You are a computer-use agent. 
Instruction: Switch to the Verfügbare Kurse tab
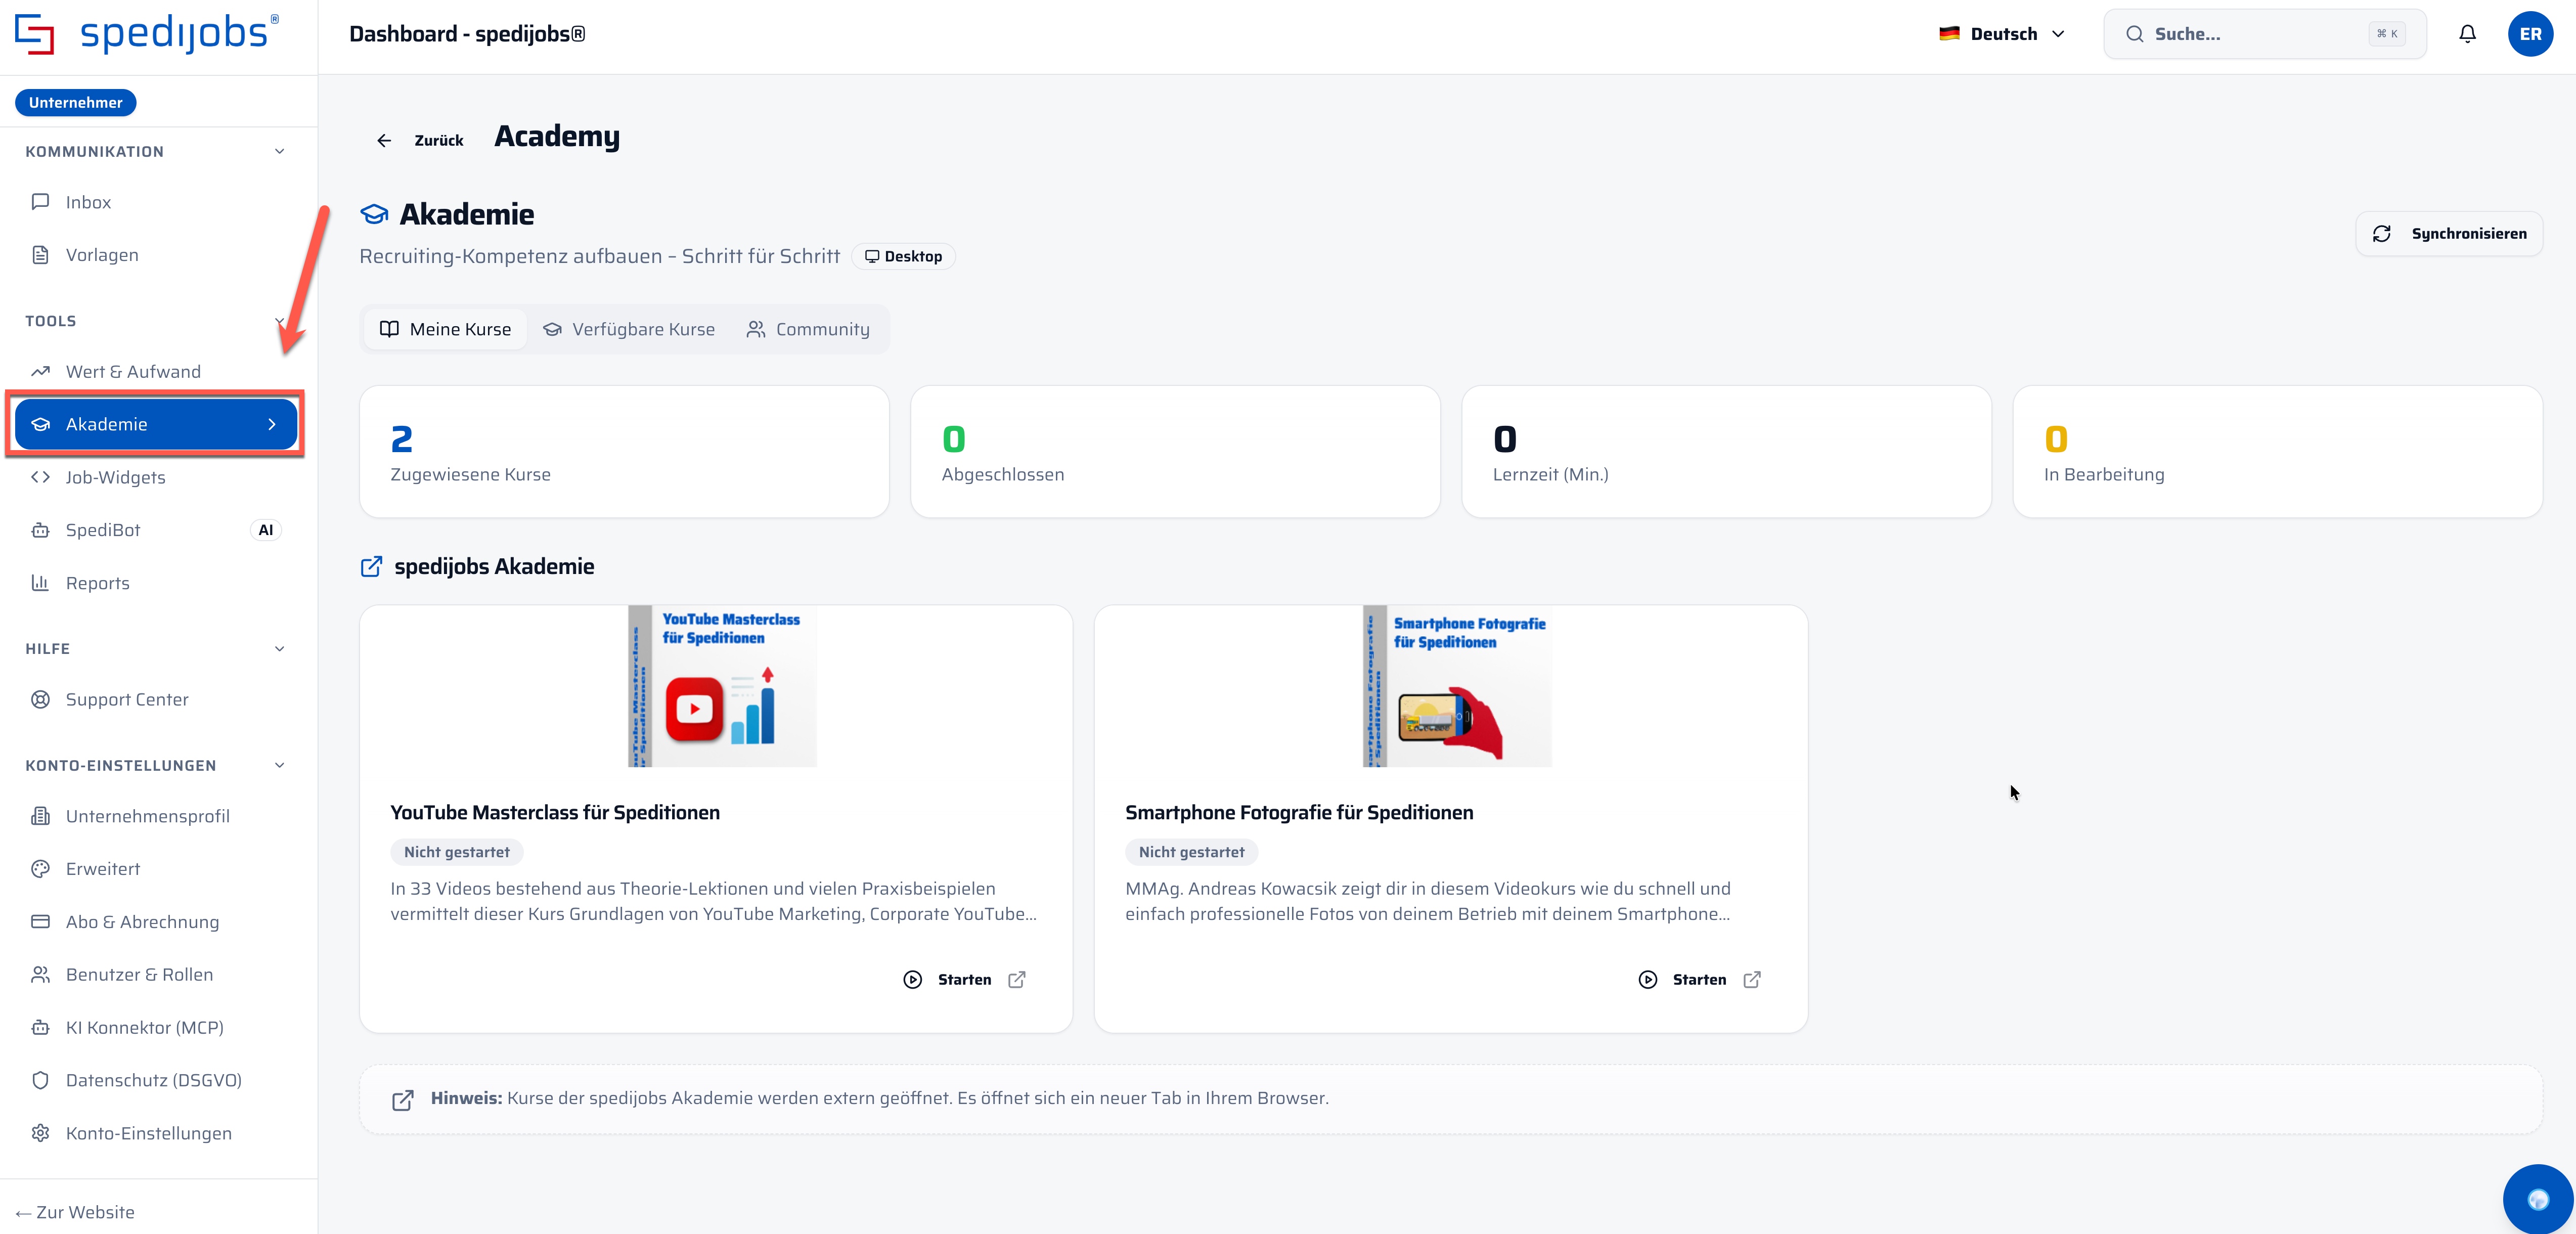click(629, 330)
